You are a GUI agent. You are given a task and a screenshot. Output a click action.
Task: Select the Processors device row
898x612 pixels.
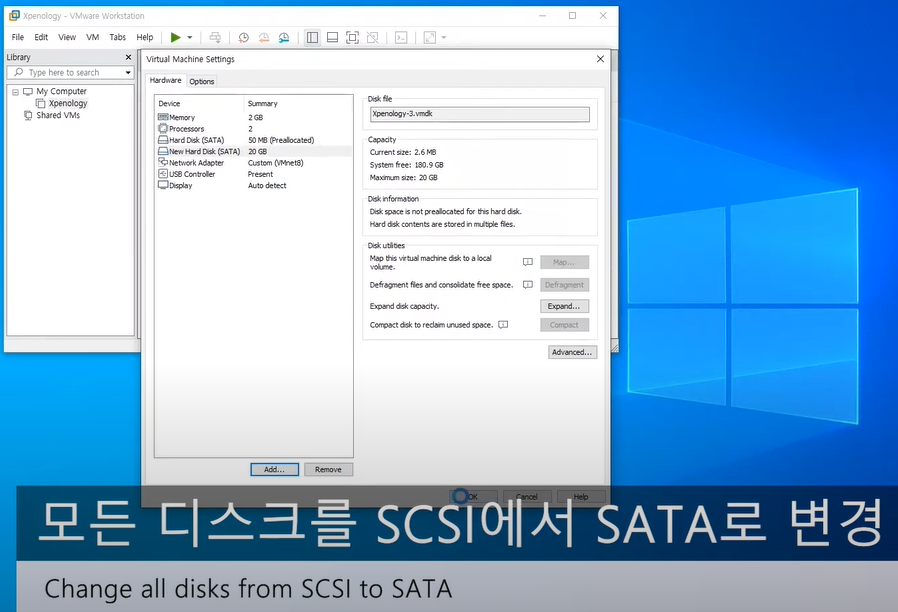254,129
